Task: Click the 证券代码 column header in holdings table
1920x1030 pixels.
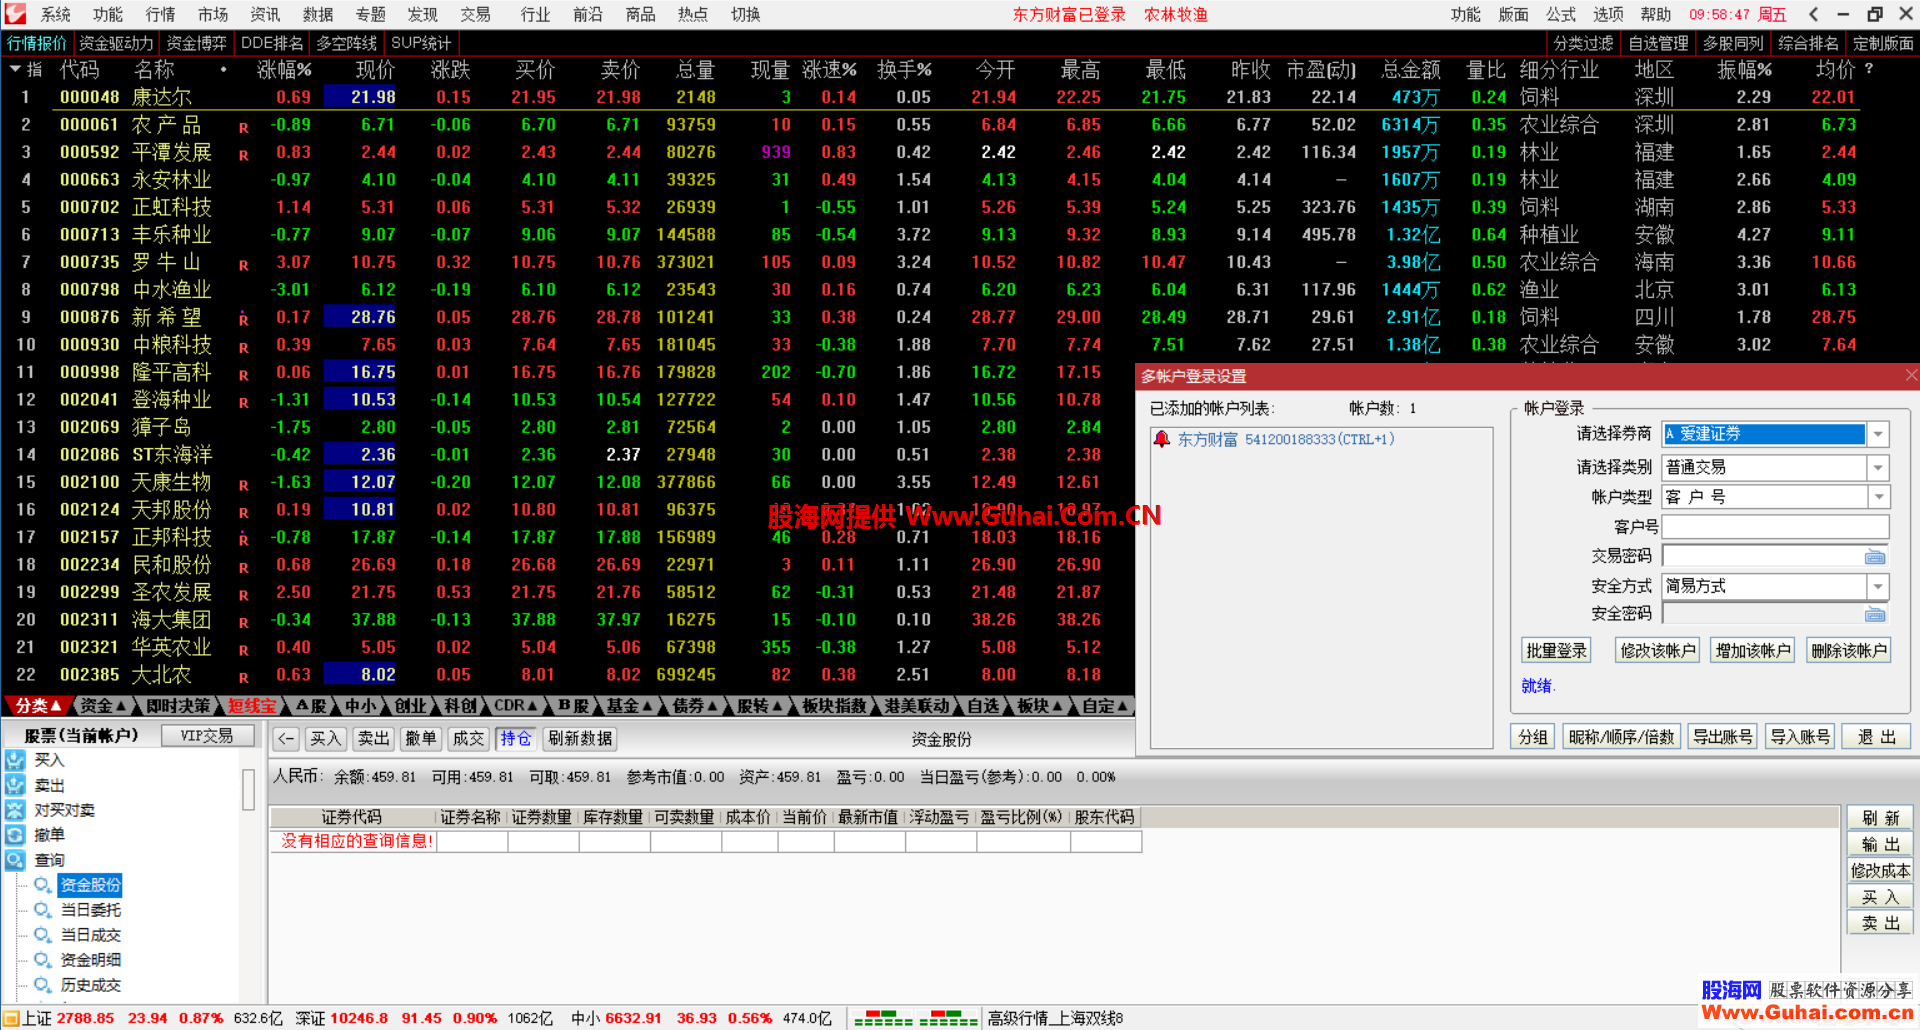Action: tap(351, 817)
